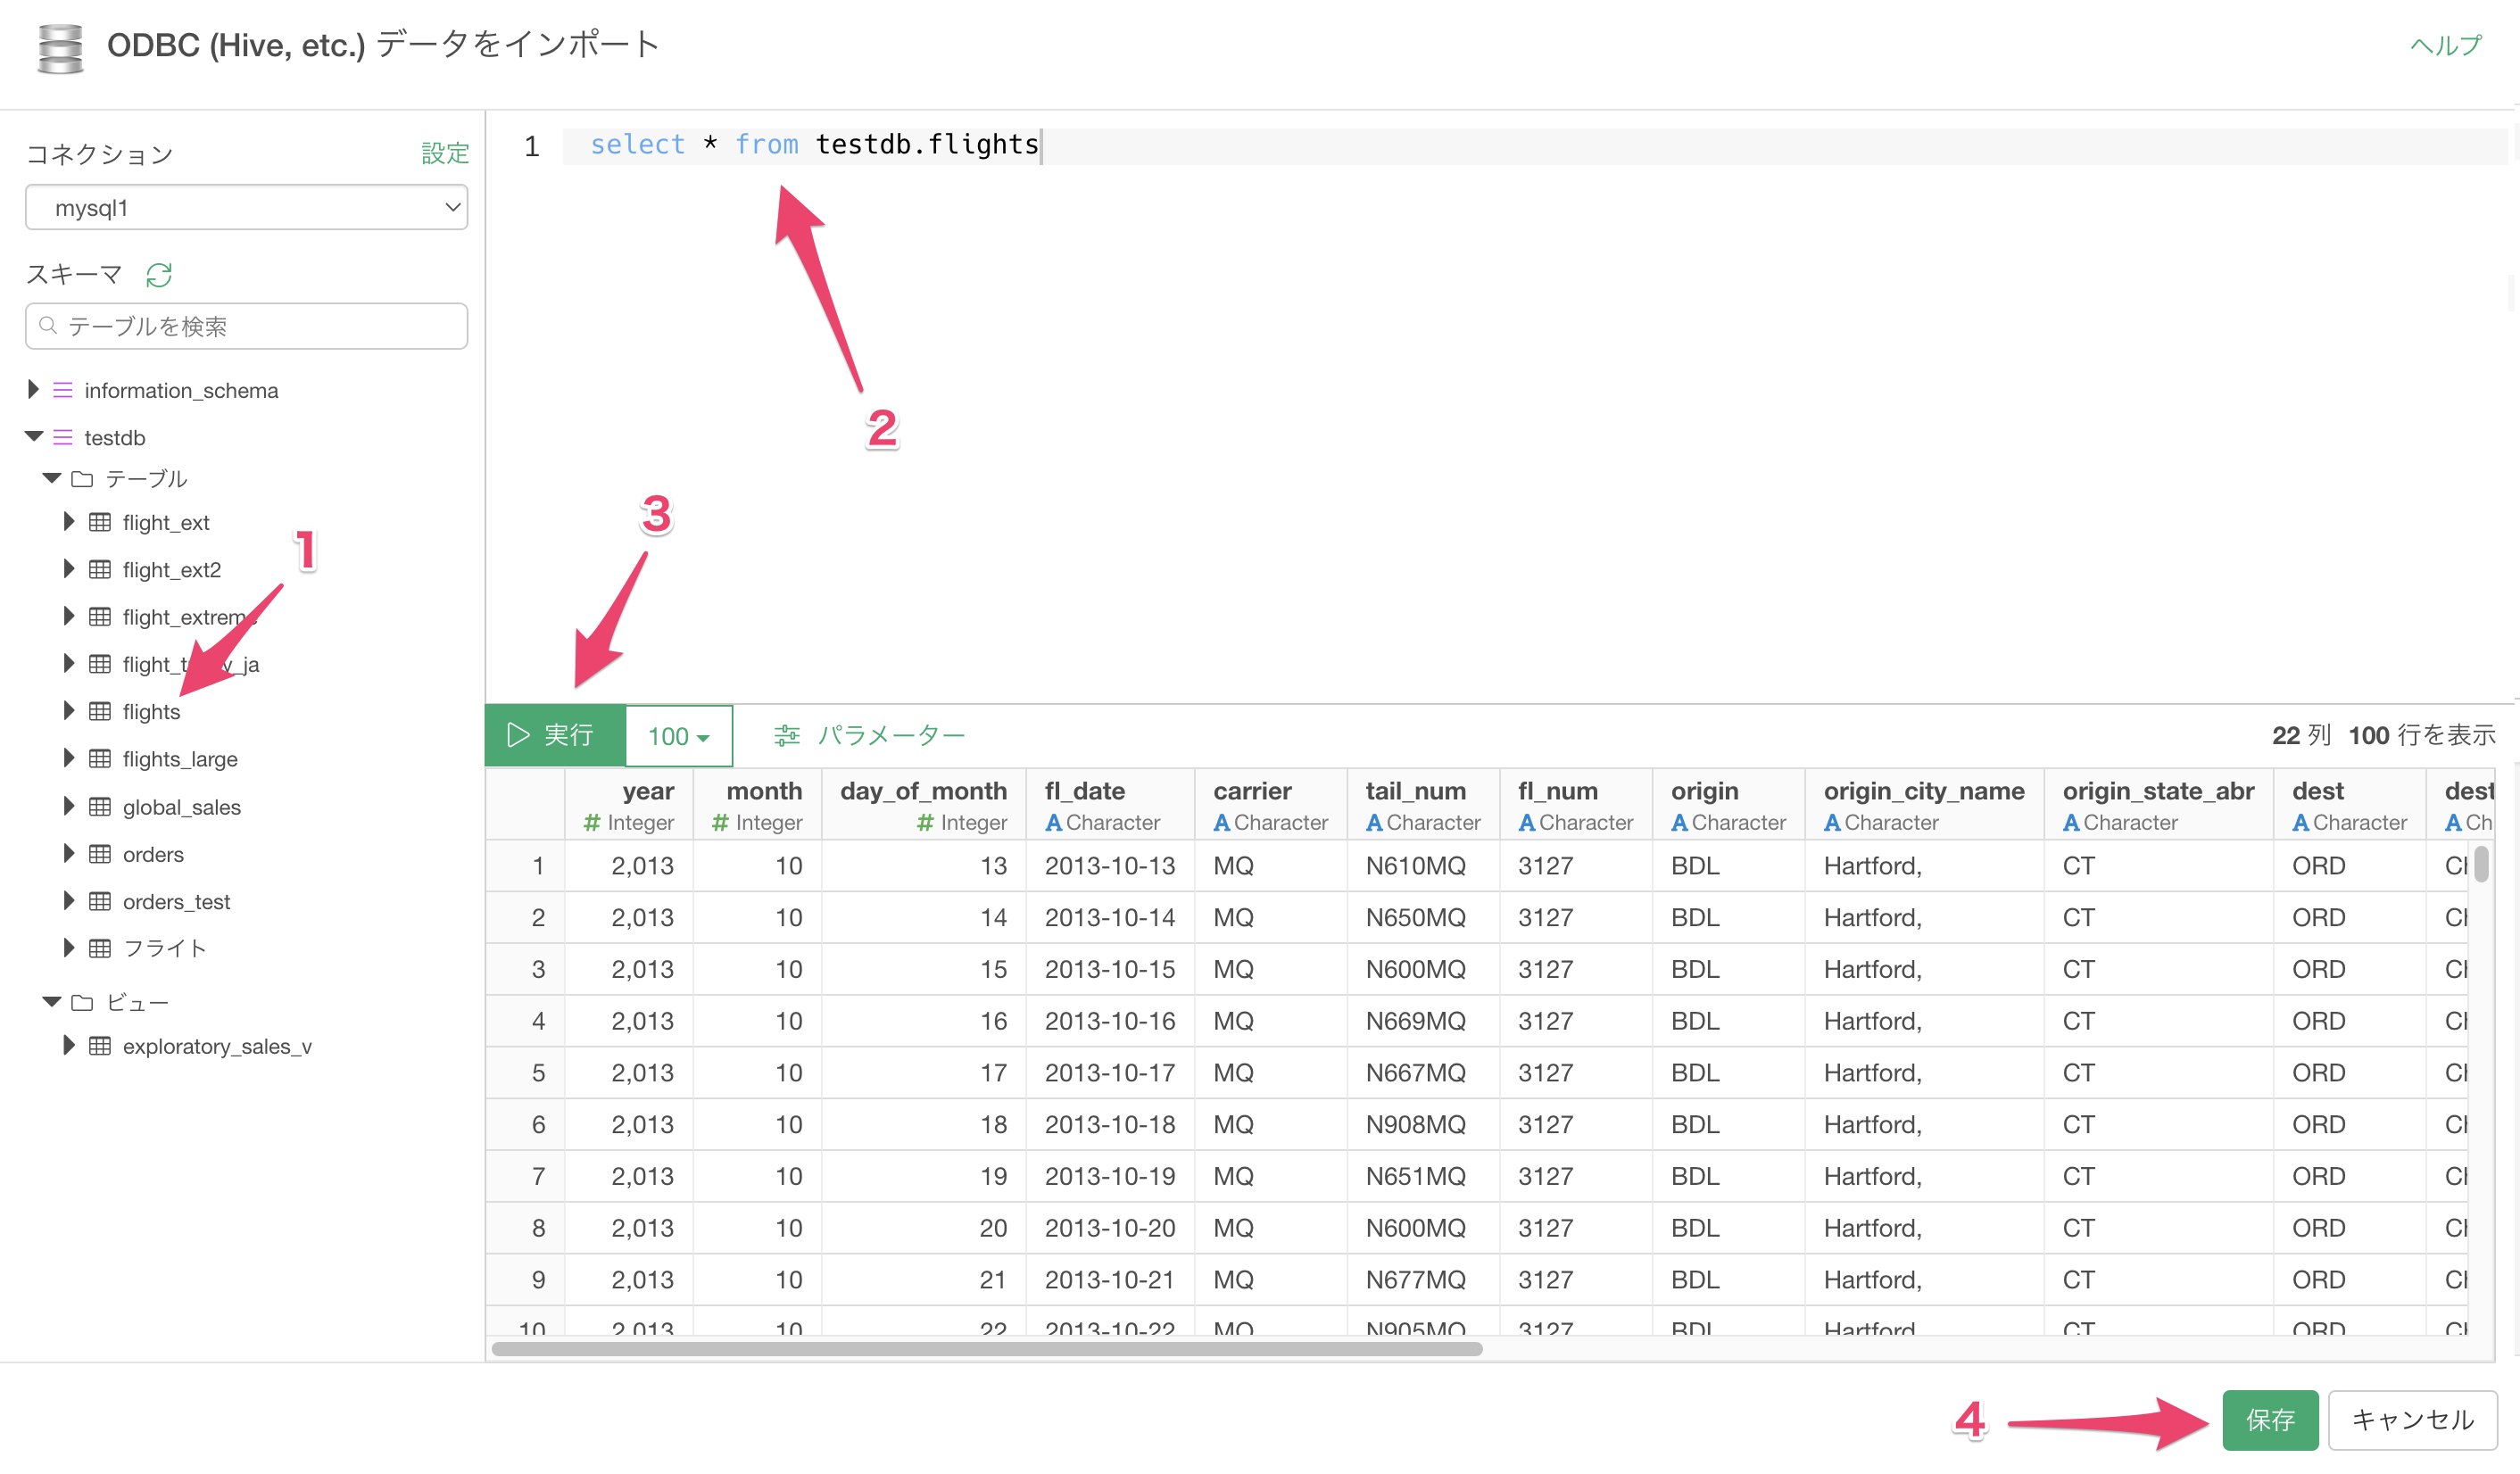The image size is (2520, 1474).
Task: Click the orders_test table icon
Action: [x=100, y=901]
